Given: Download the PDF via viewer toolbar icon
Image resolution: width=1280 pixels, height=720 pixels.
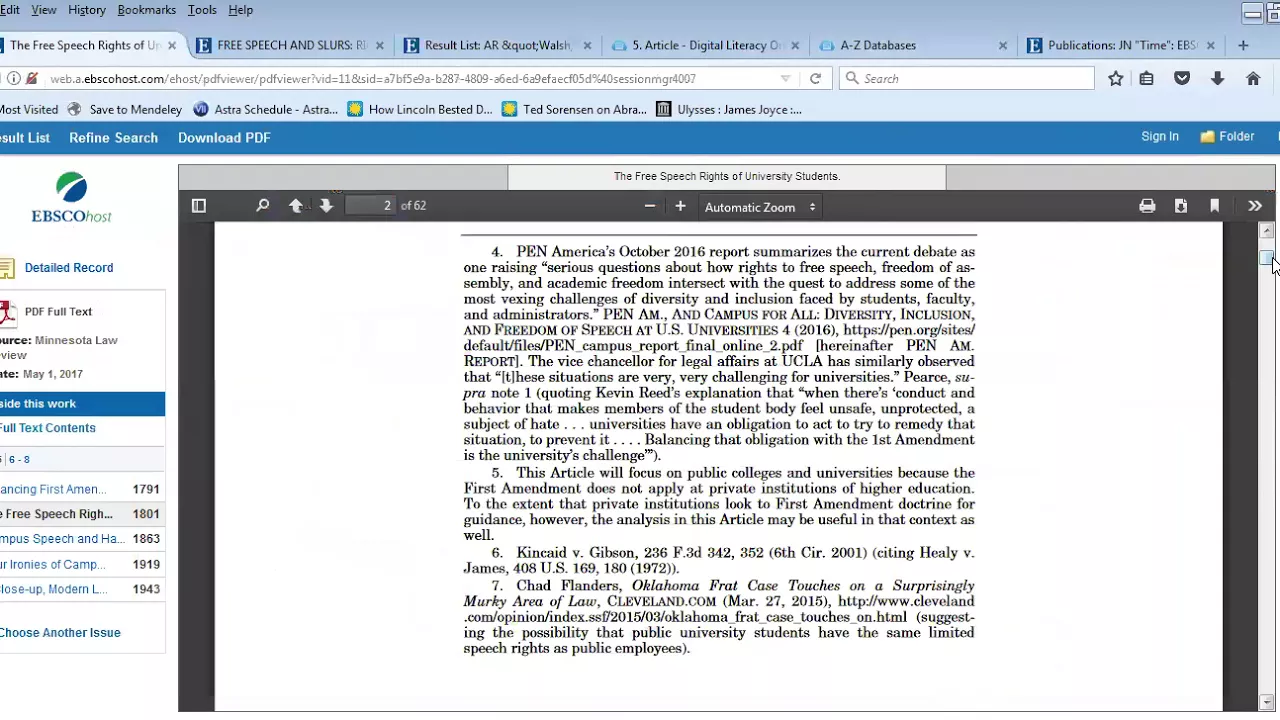Looking at the screenshot, I should (1181, 206).
